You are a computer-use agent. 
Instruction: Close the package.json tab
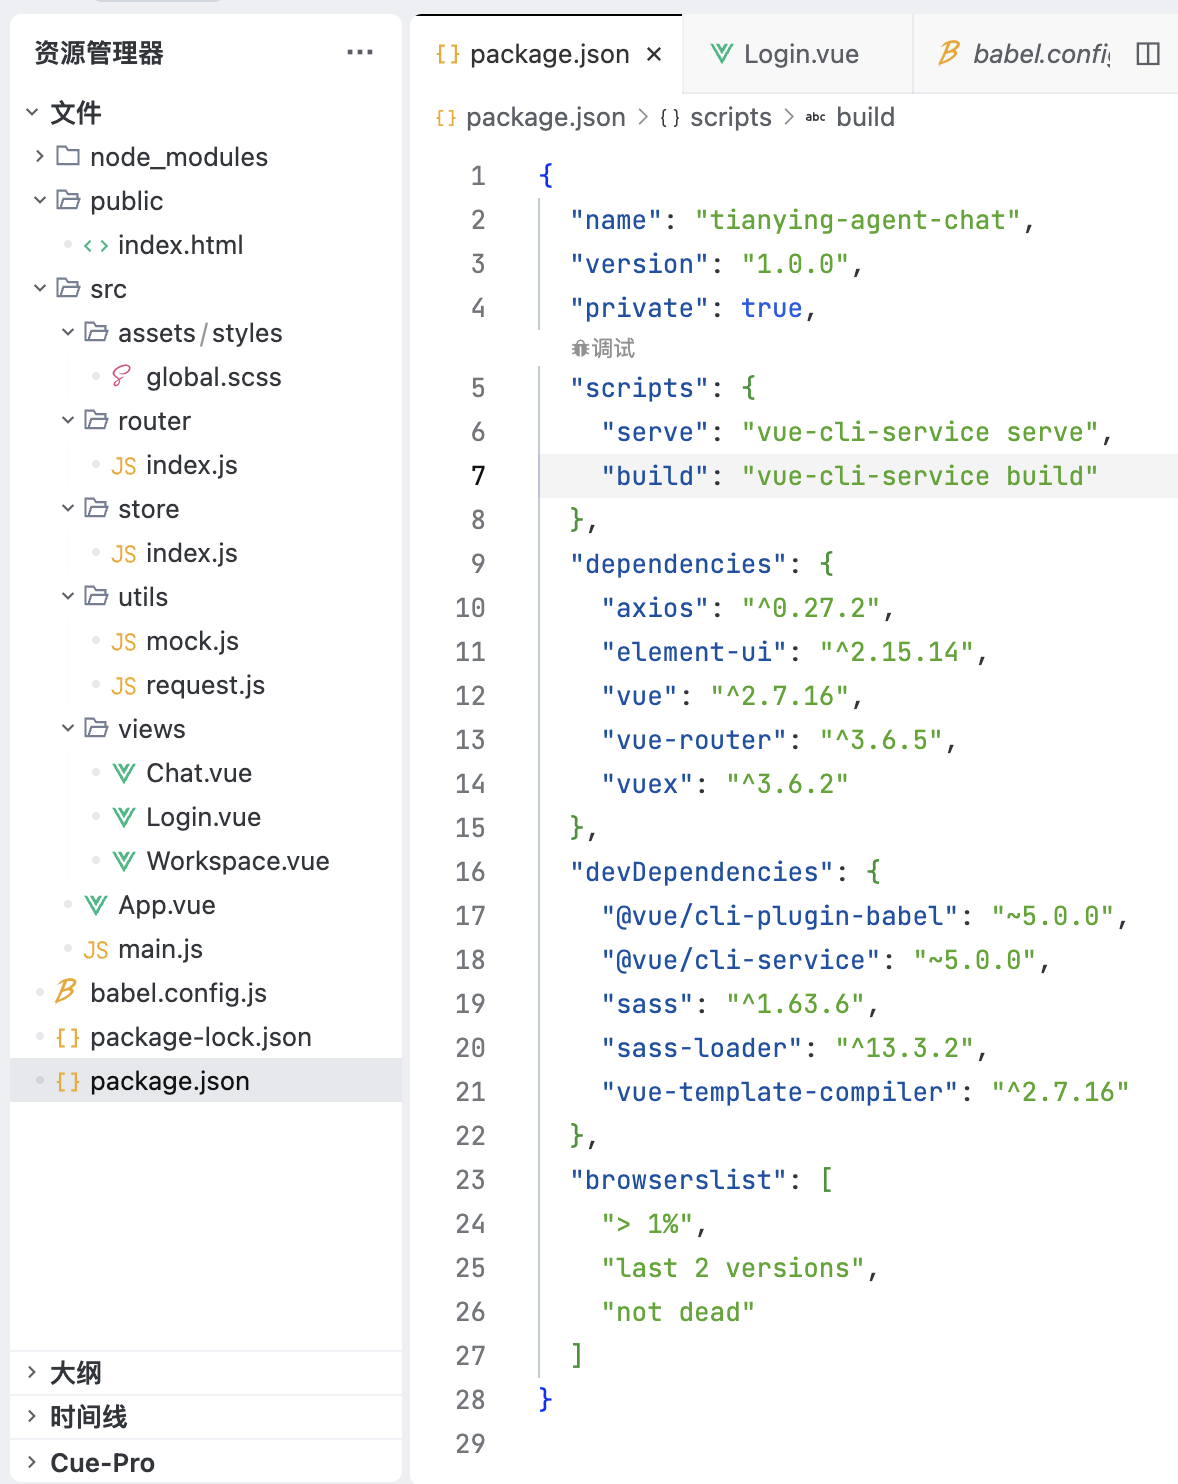tap(654, 54)
